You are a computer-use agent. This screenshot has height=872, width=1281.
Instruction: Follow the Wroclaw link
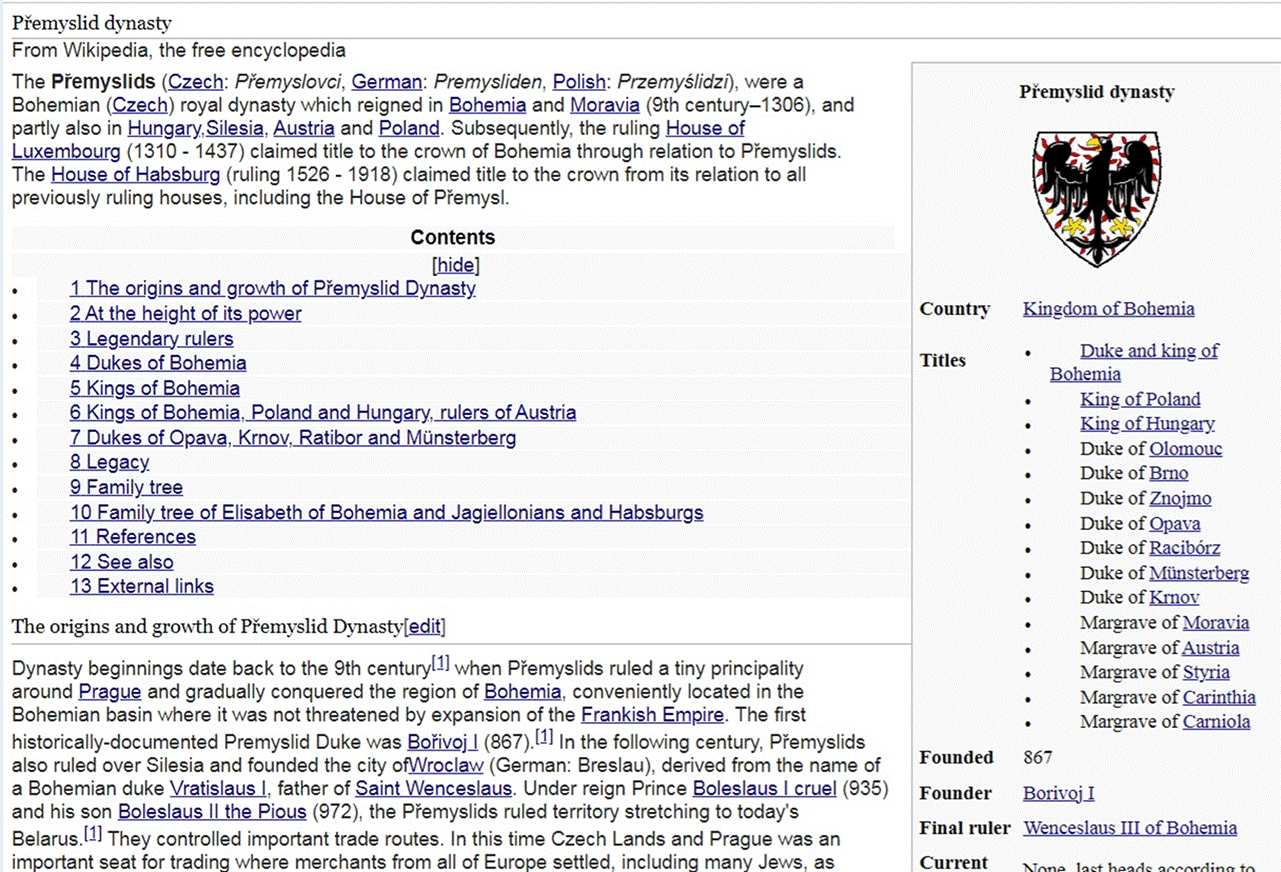(x=446, y=765)
